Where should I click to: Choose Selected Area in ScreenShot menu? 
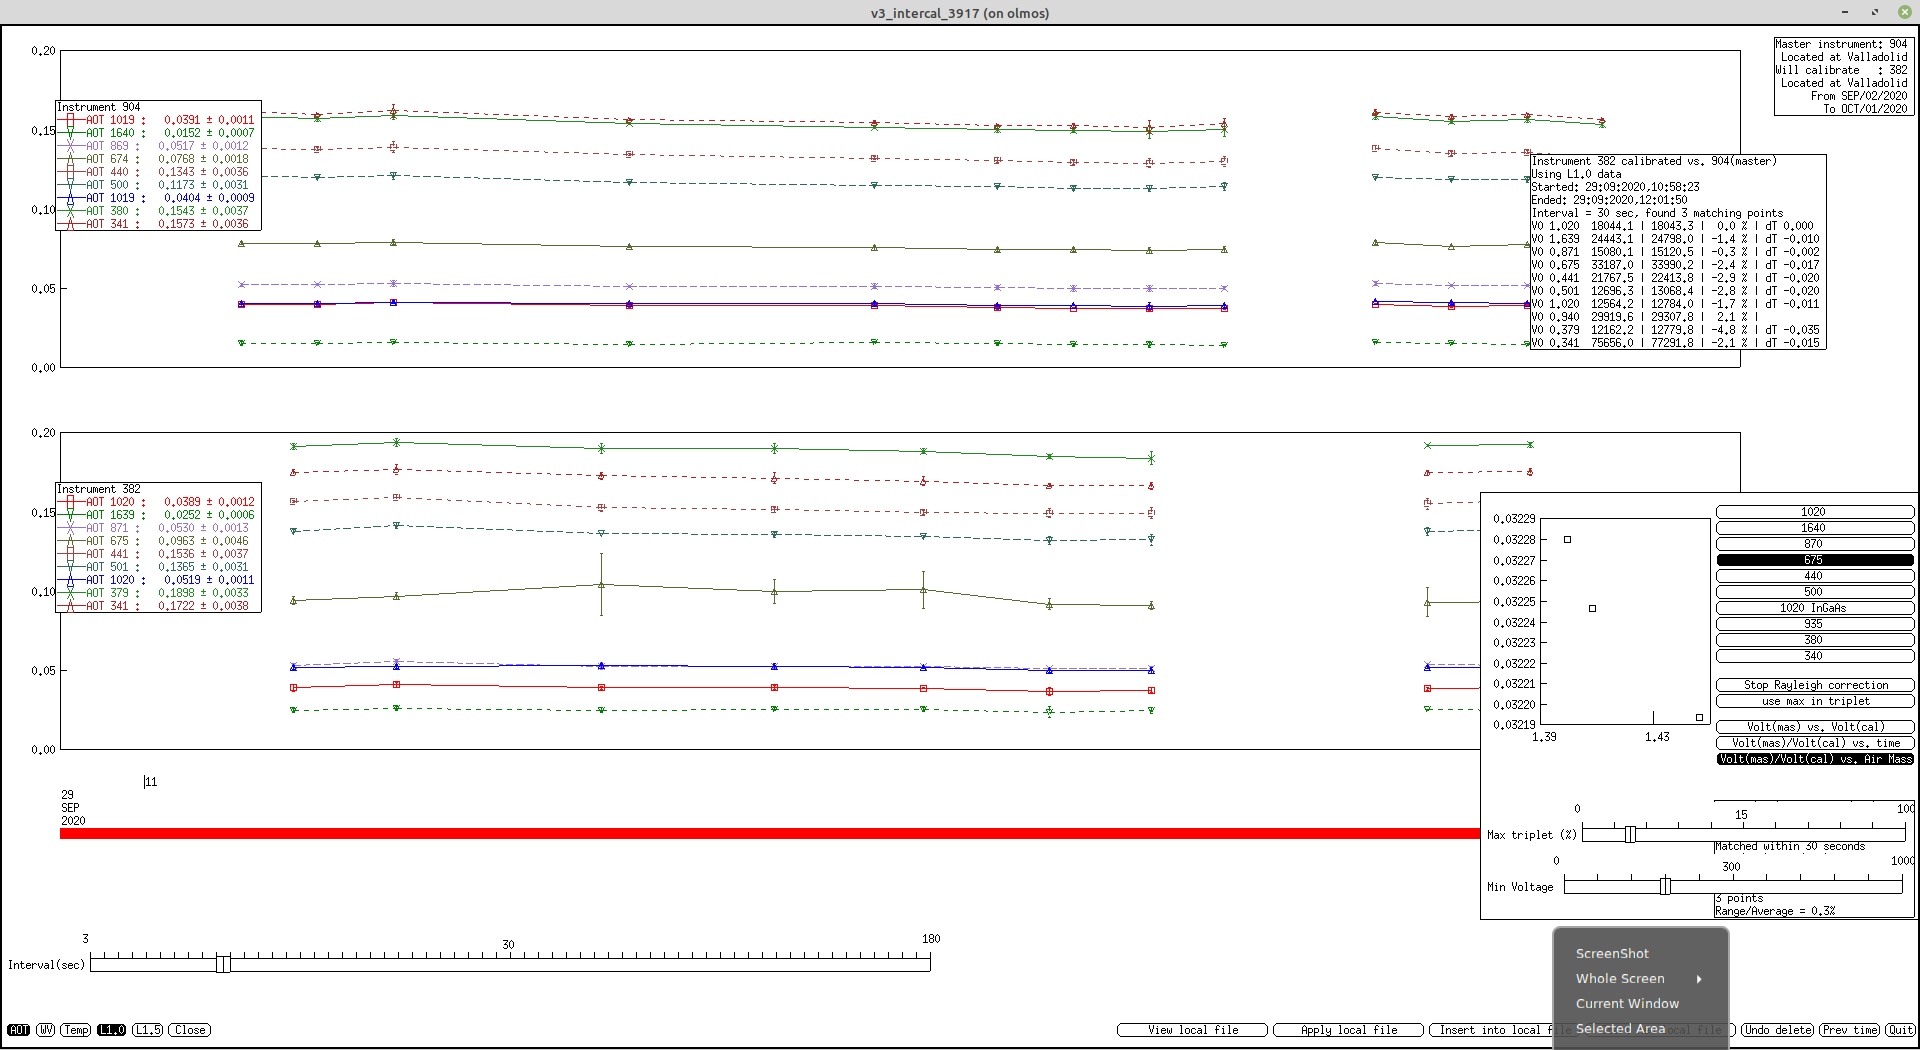(x=1620, y=1029)
